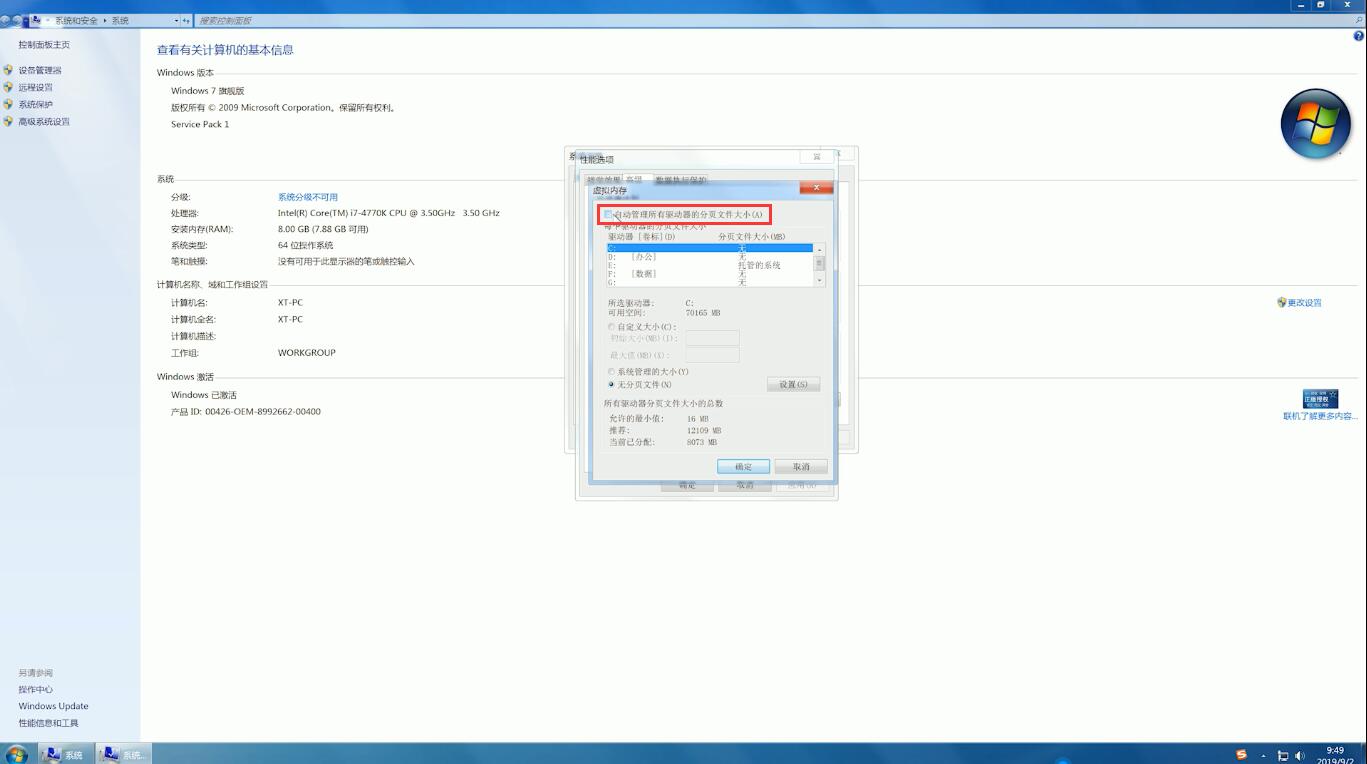1367x764 pixels.
Task: Confirm virtual memory dialog with 确定
Action: 743,467
